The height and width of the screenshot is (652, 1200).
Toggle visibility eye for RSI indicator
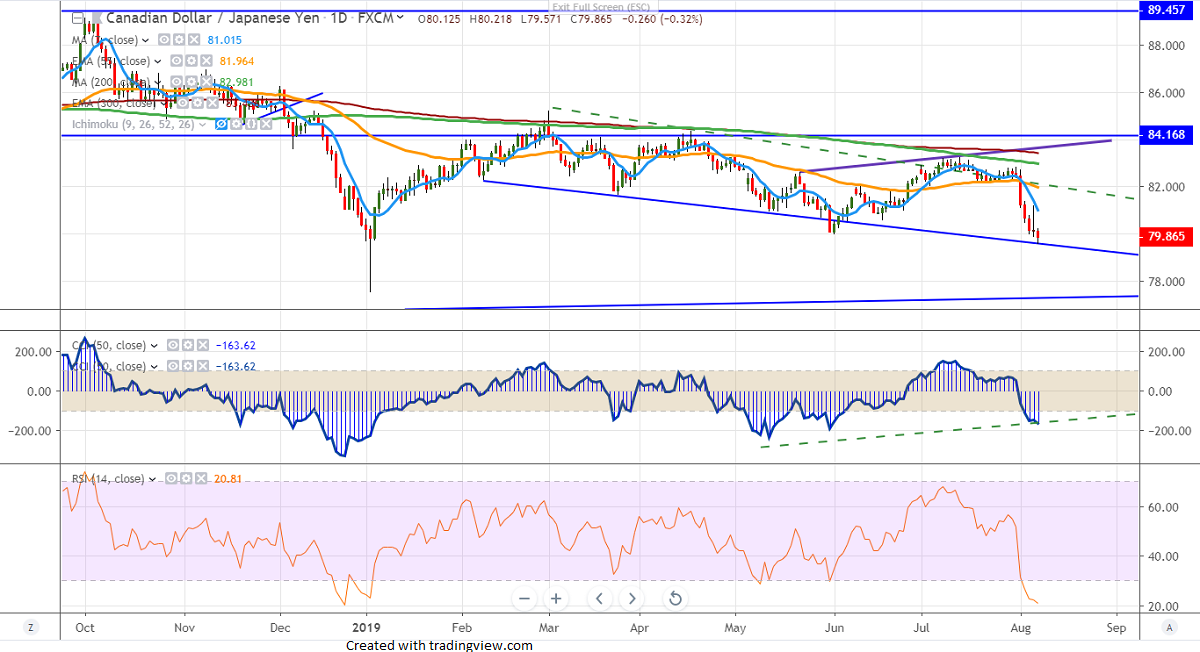(x=171, y=478)
